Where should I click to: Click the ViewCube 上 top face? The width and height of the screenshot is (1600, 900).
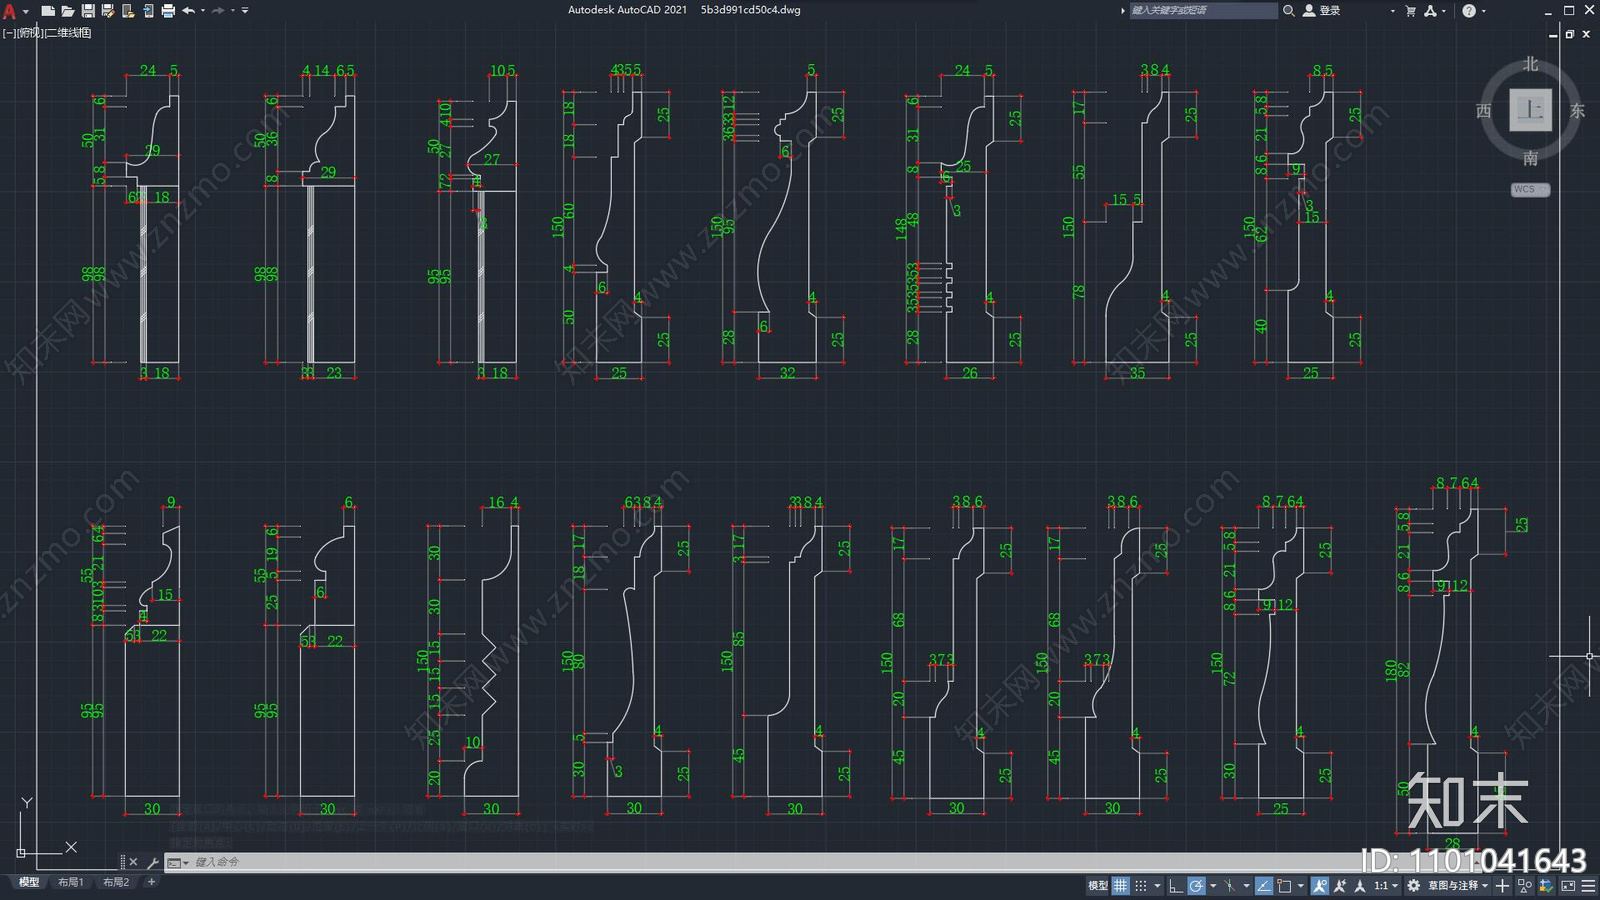(x=1530, y=110)
